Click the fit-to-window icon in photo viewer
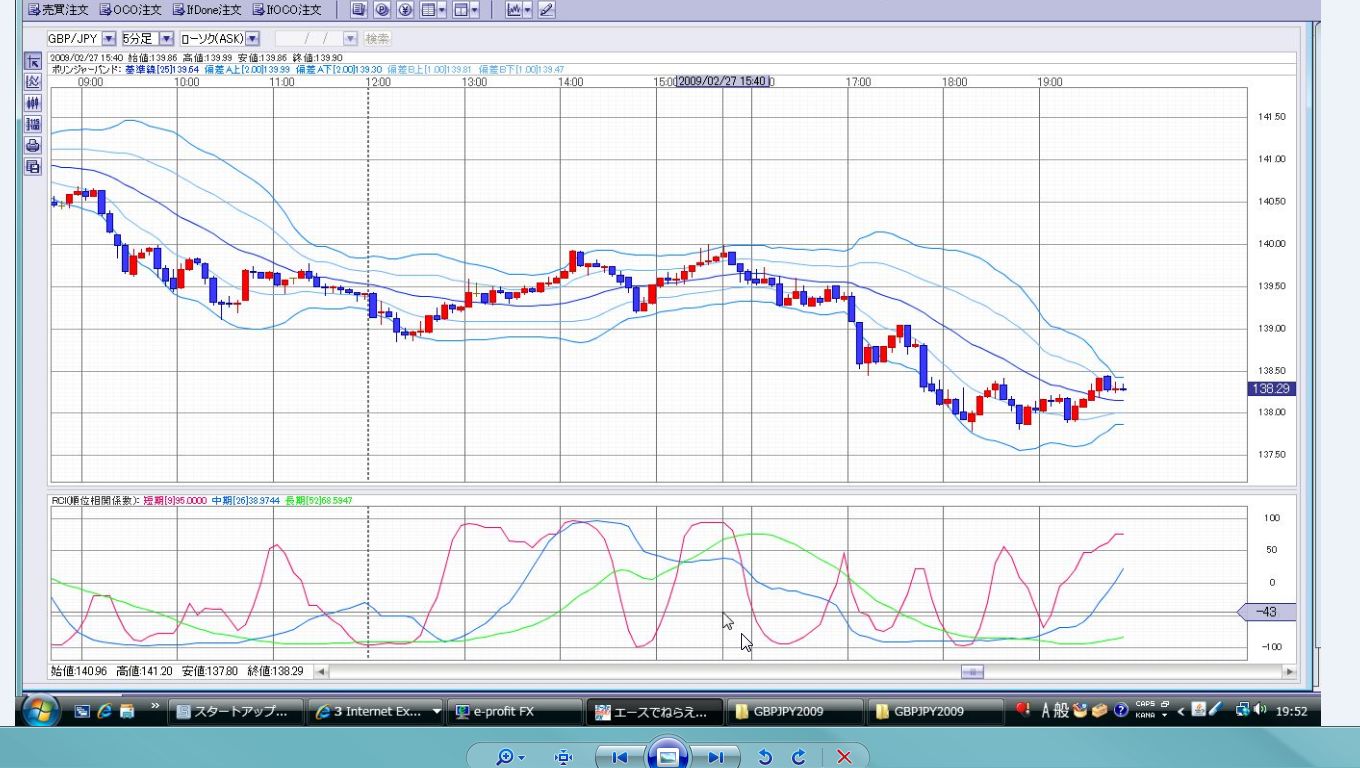Viewport: 1360px width, 768px height. tap(563, 757)
